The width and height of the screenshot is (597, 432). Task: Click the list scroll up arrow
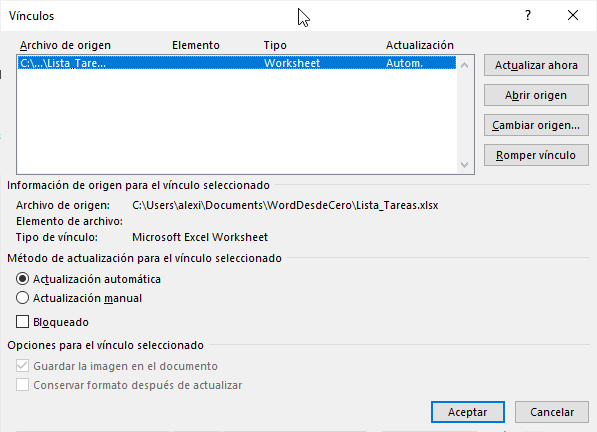pyautogui.click(x=464, y=65)
